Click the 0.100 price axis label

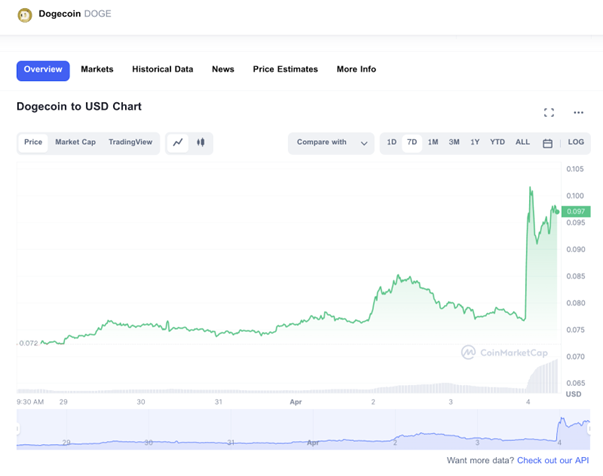click(x=575, y=196)
